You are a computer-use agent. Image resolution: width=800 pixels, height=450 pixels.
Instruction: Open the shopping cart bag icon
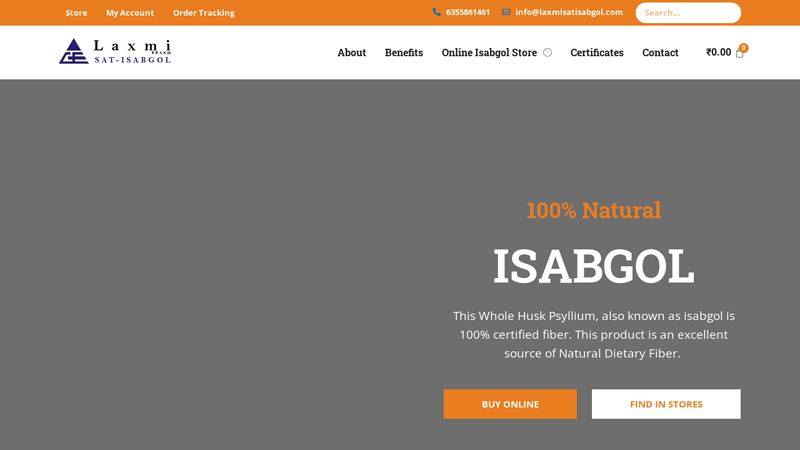click(740, 53)
